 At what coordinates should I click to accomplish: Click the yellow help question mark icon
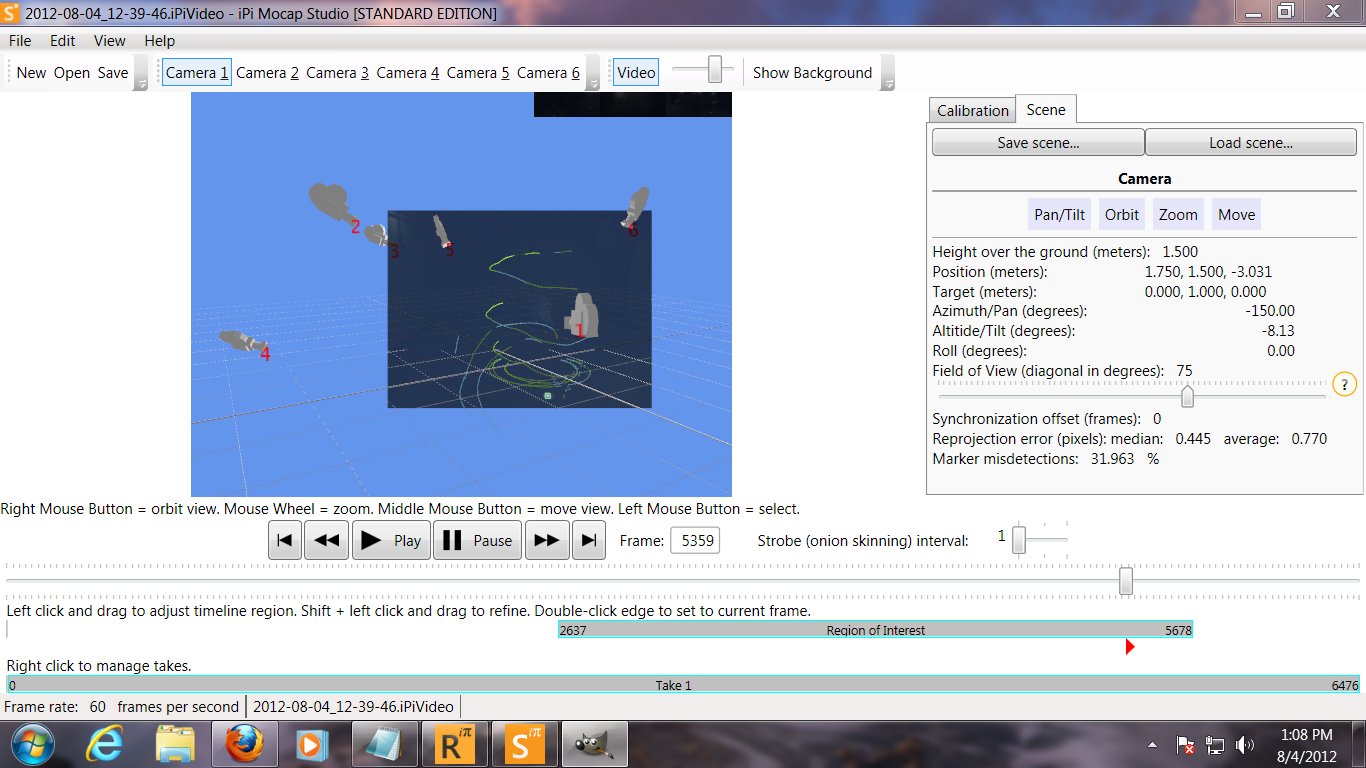pyautogui.click(x=1345, y=384)
